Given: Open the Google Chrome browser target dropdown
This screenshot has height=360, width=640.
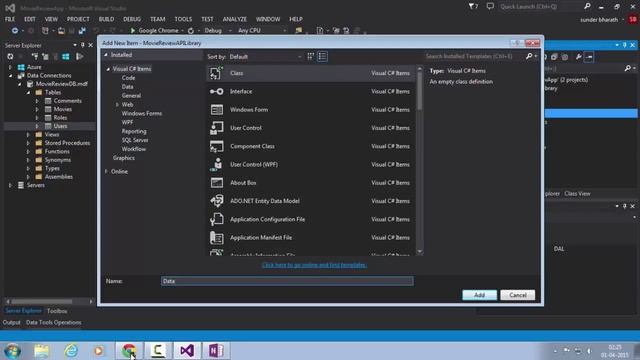Looking at the screenshot, I should (x=182, y=31).
